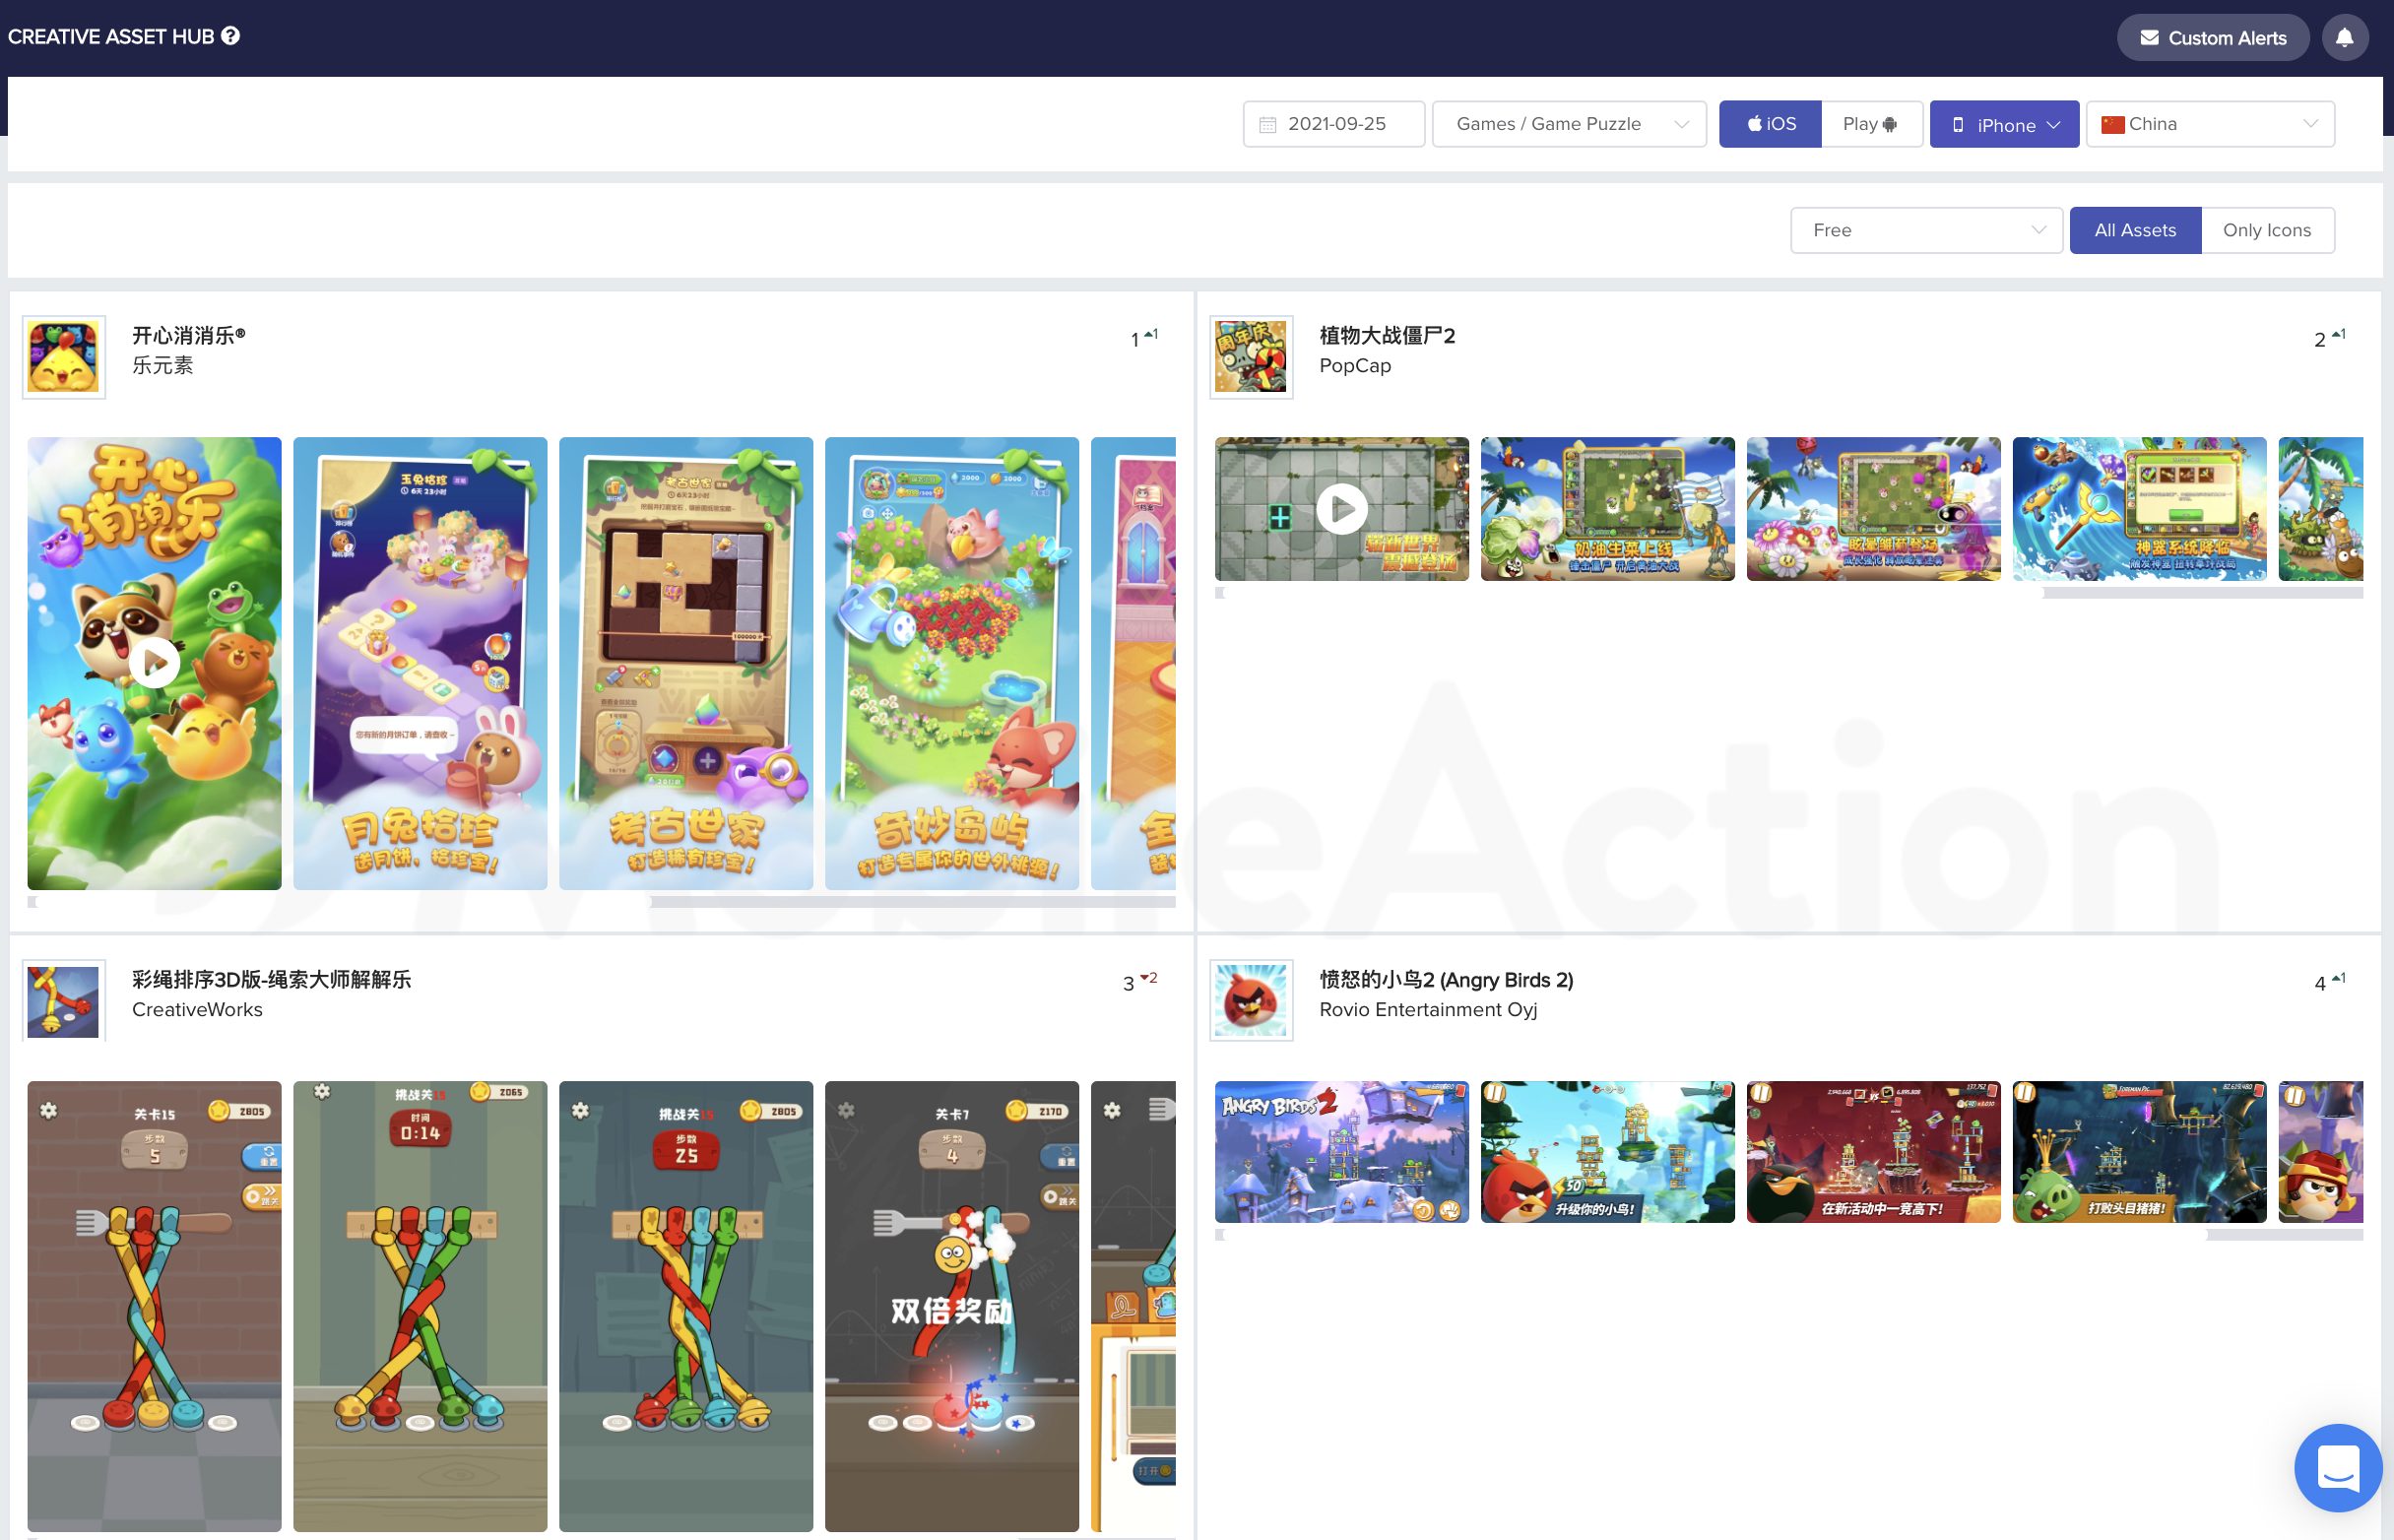This screenshot has width=2394, height=1540.
Task: Open the 晓暴娜莉登场 Plants vs Zombies screenshot
Action: click(1874, 509)
